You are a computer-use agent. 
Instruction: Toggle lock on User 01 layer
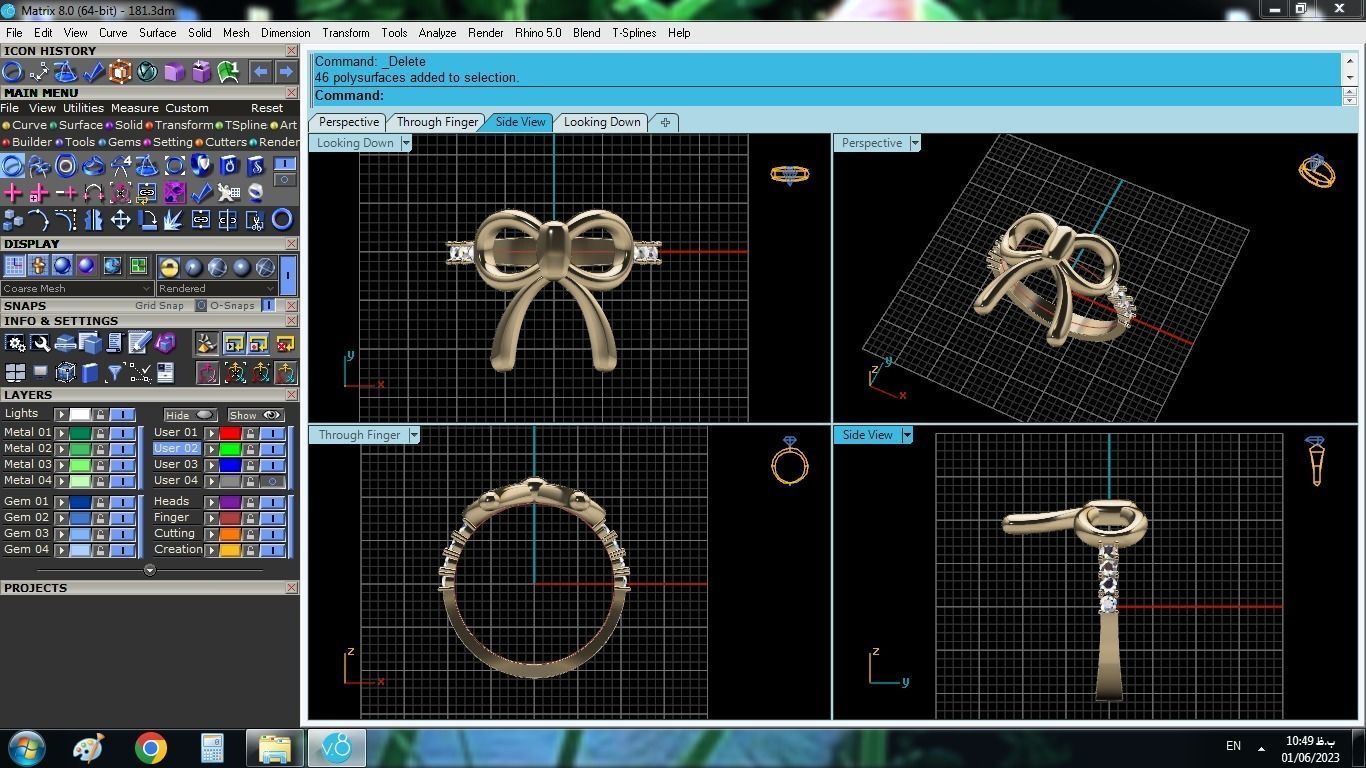click(250, 433)
